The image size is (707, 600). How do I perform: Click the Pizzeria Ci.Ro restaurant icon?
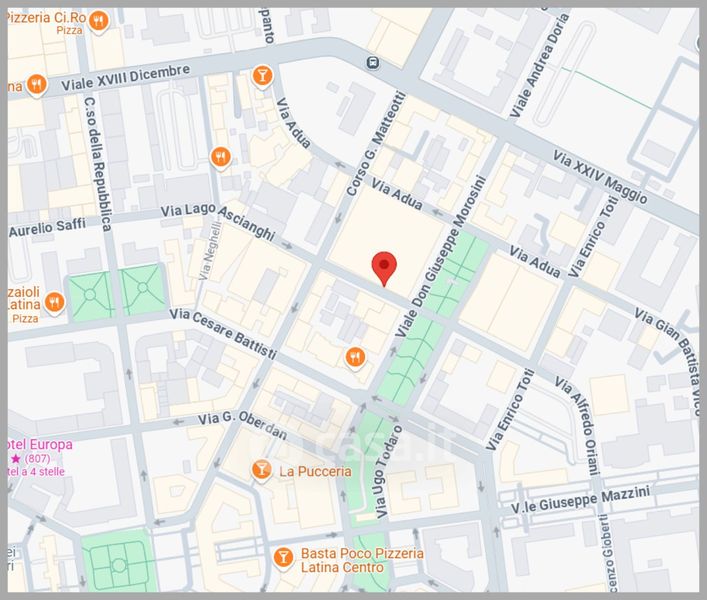(100, 20)
